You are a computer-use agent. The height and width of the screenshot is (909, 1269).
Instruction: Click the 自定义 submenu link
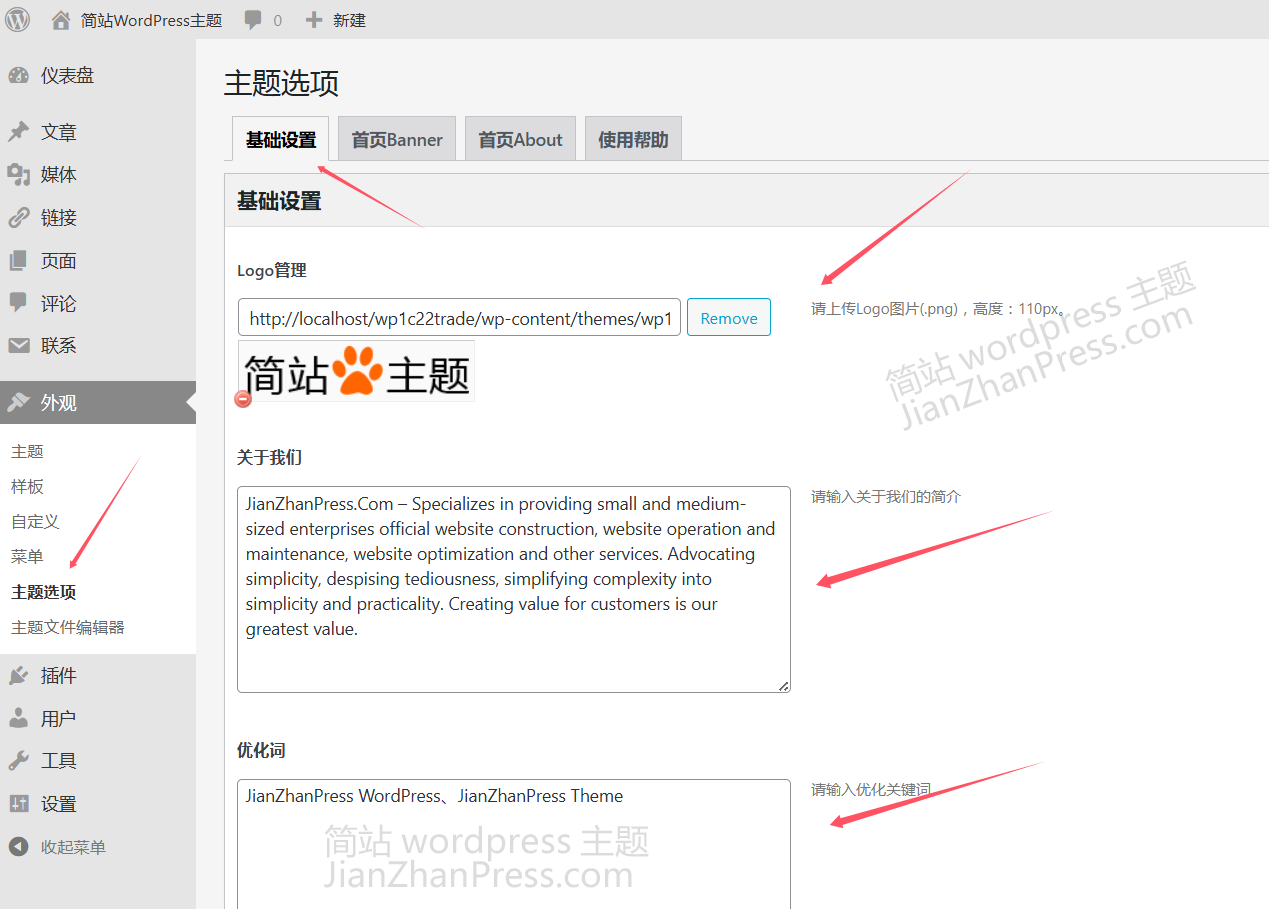click(x=35, y=522)
